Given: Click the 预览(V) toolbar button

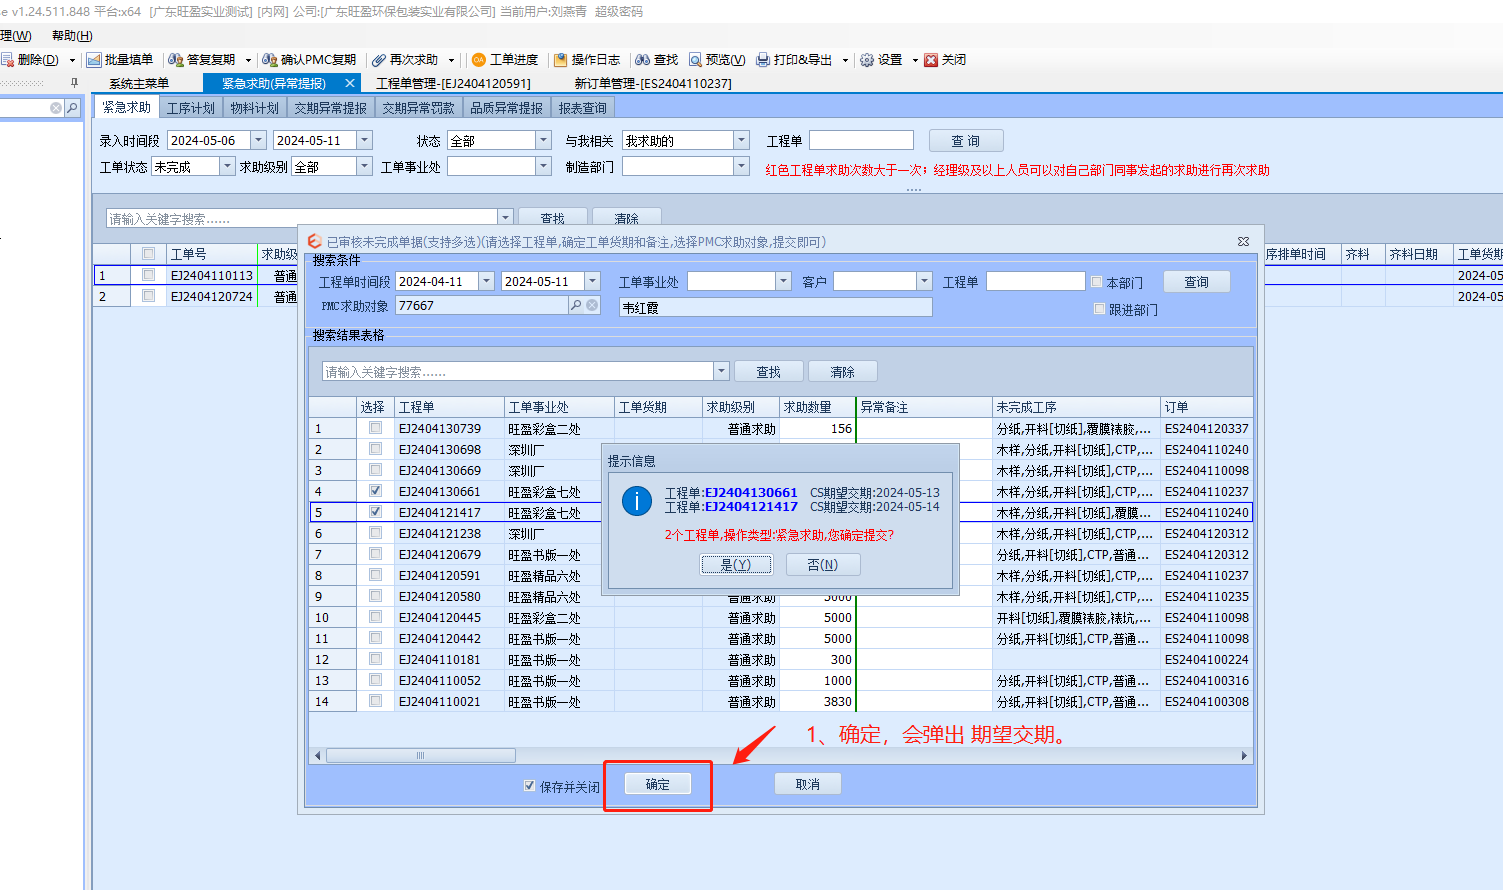Looking at the screenshot, I should point(717,60).
